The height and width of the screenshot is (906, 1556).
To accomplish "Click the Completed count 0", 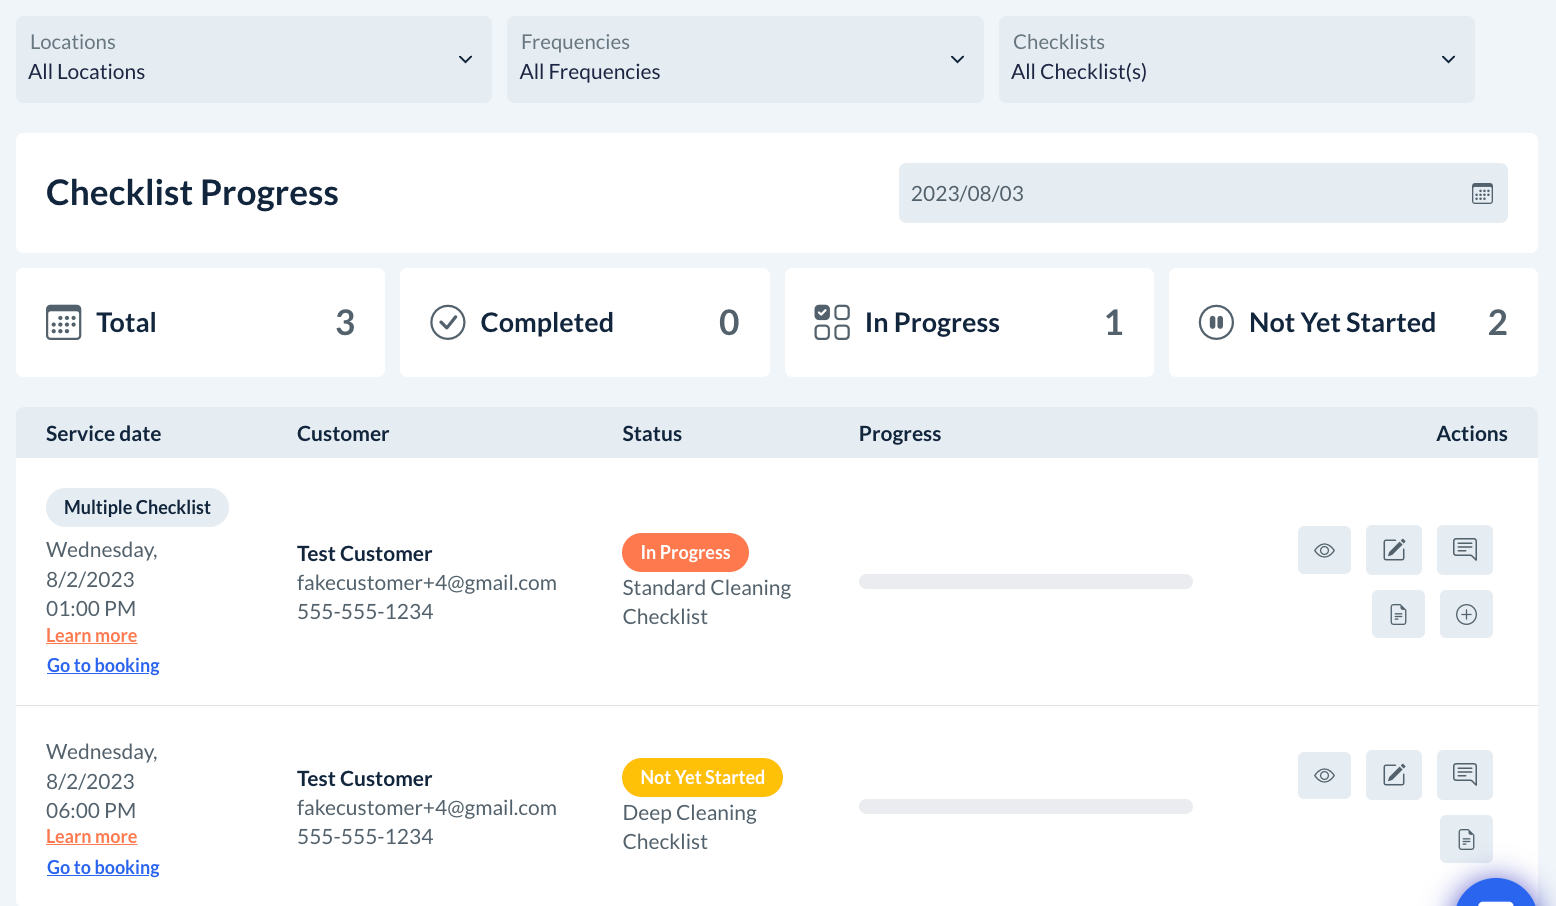I will (x=729, y=322).
